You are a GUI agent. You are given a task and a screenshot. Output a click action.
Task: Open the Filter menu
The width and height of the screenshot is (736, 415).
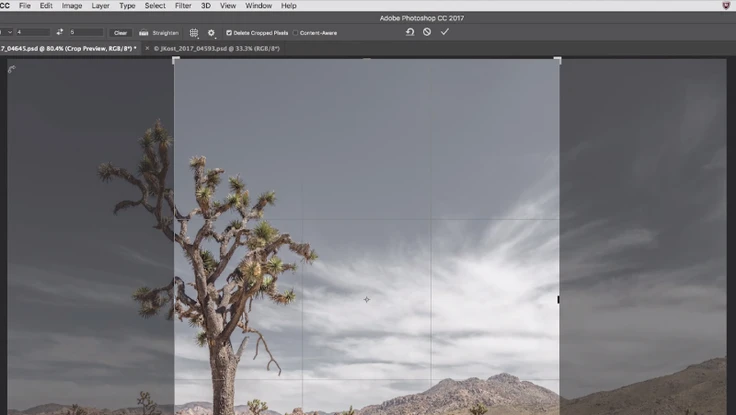tap(183, 6)
